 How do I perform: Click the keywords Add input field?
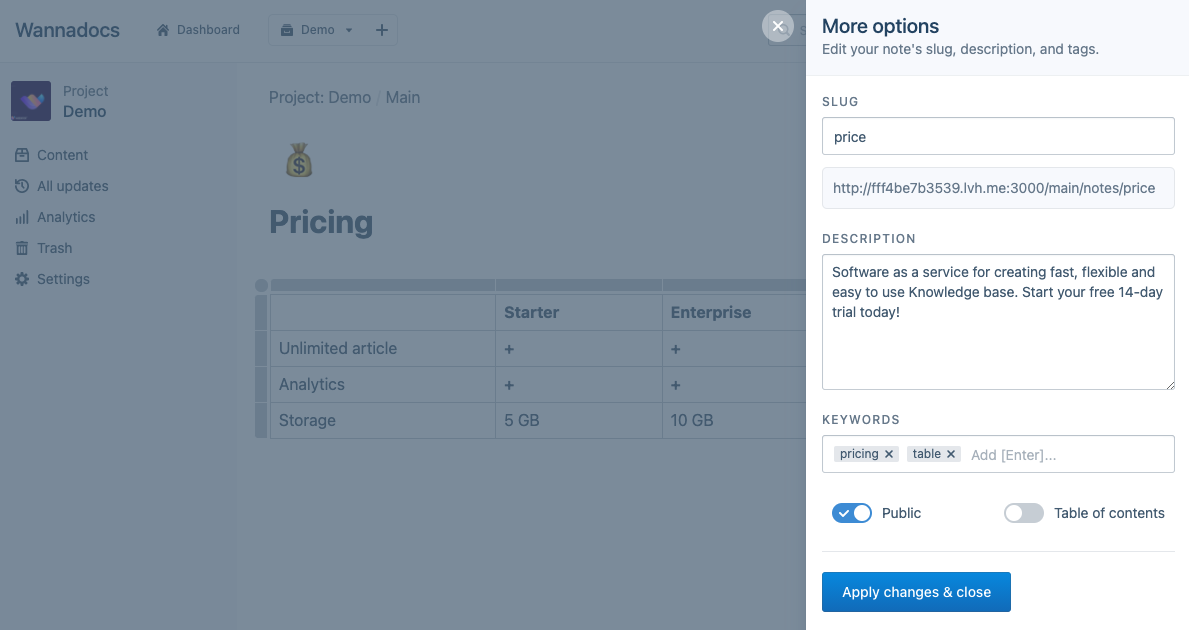1065,454
